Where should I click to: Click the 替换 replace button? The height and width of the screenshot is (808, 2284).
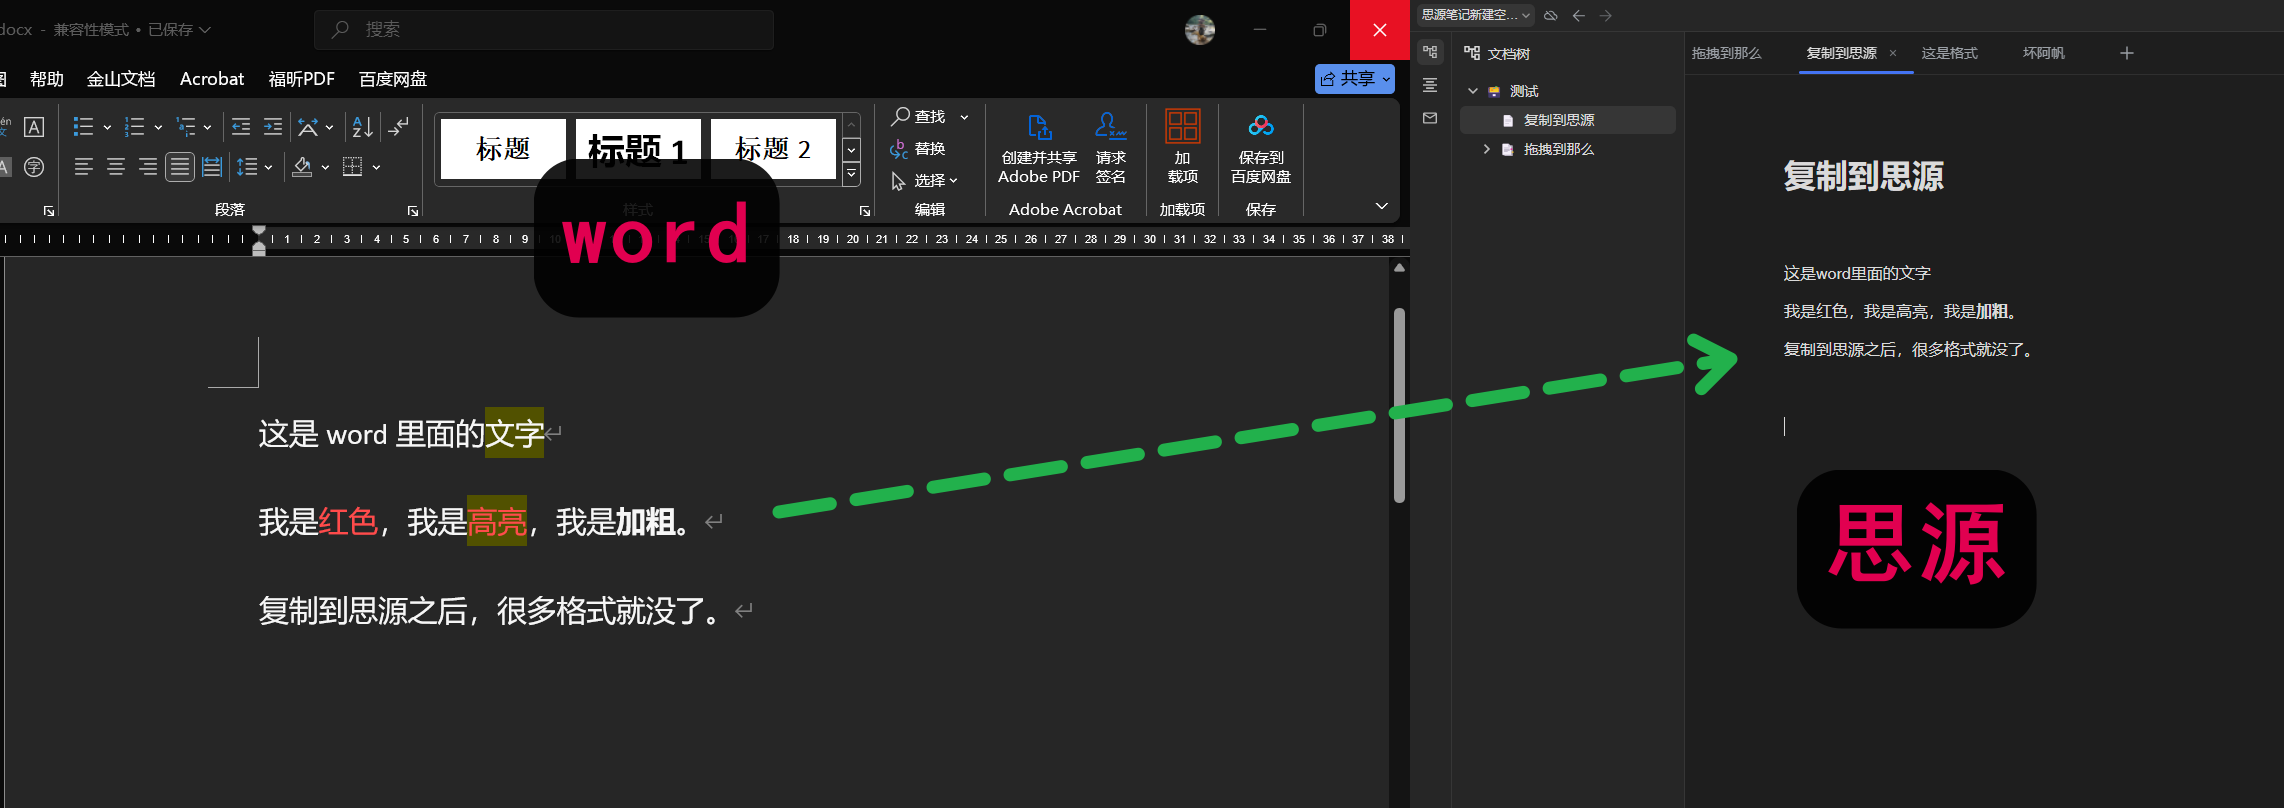918,149
